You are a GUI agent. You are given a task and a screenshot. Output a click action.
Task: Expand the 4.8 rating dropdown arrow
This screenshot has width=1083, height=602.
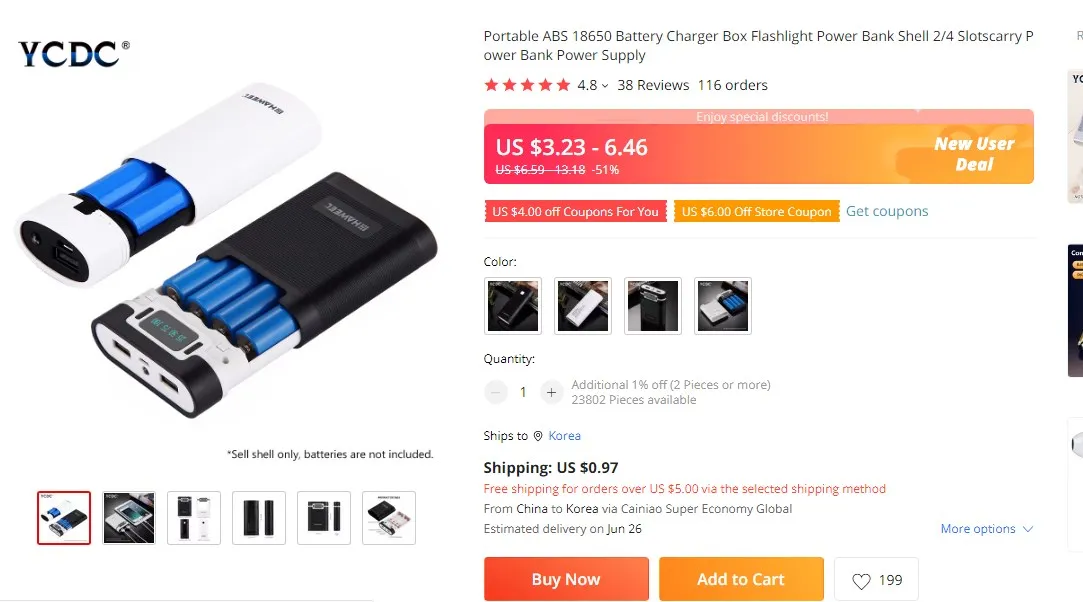(605, 86)
